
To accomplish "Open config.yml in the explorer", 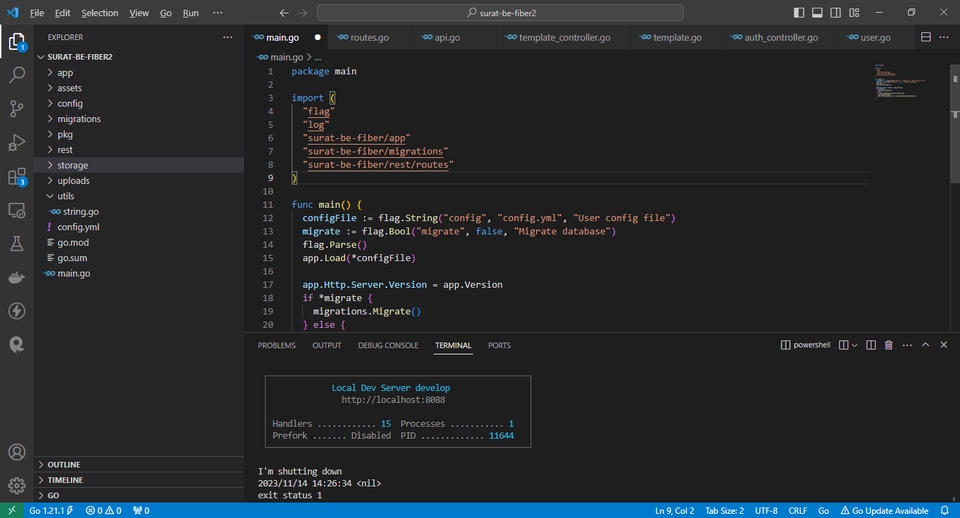I will coord(140,227).
